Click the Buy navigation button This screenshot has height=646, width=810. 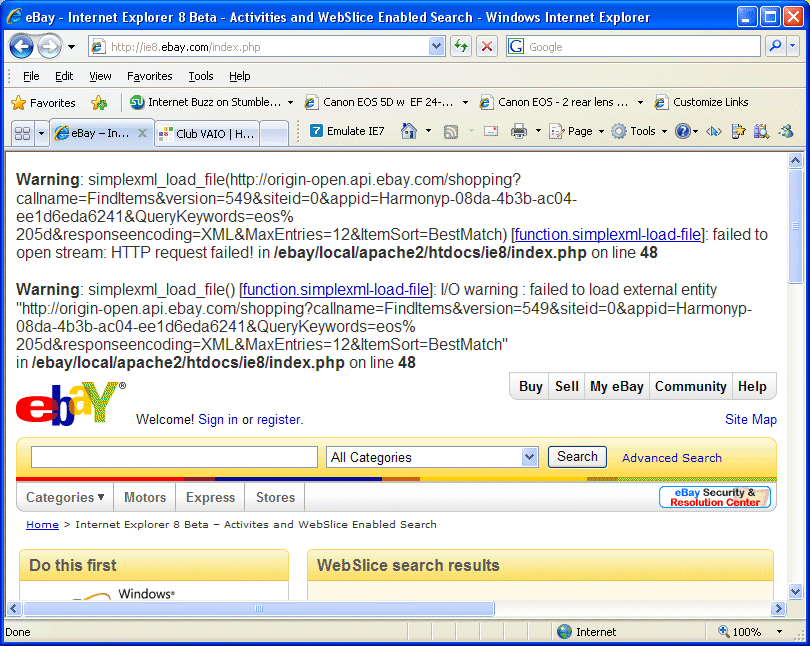click(x=531, y=386)
